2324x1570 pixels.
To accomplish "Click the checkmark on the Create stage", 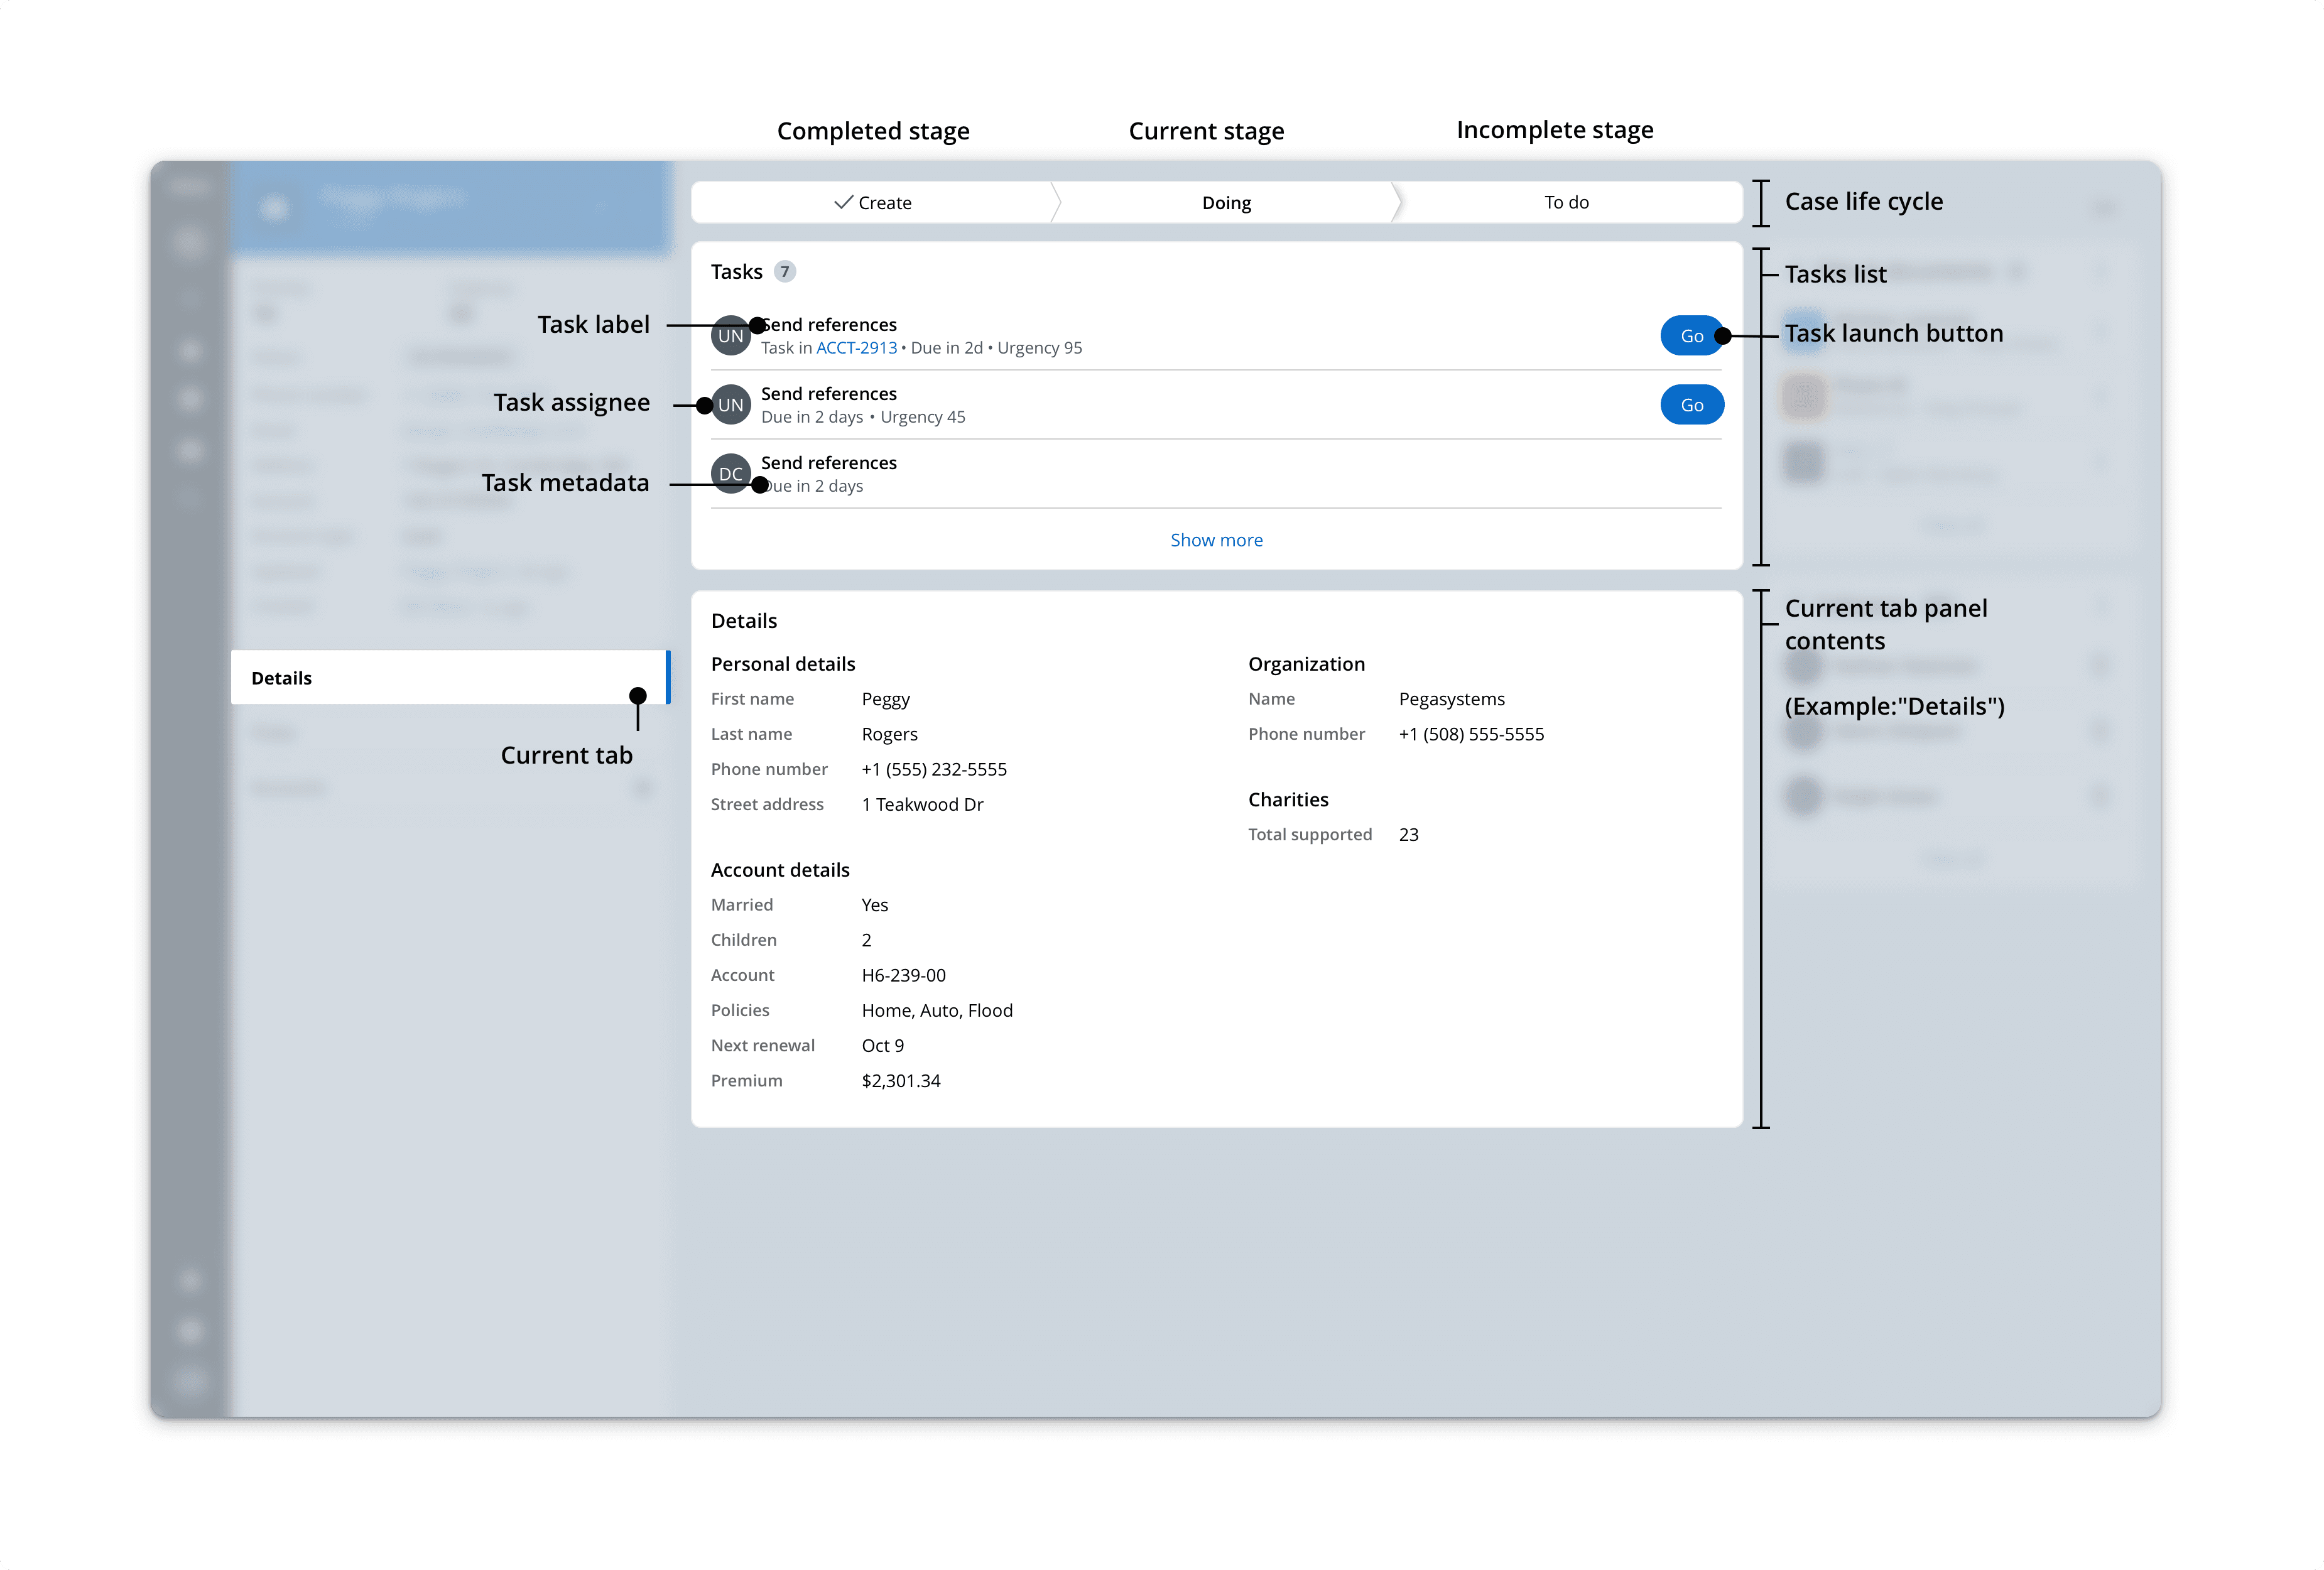I will tap(843, 203).
